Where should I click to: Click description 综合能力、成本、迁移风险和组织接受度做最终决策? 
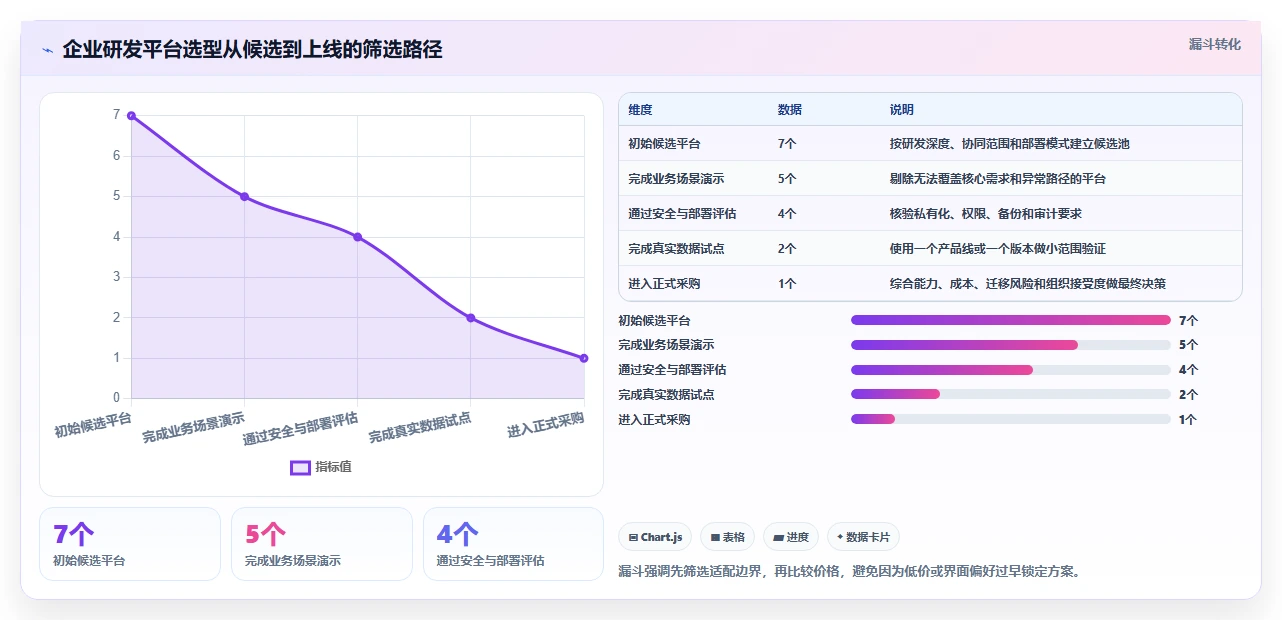point(1027,284)
